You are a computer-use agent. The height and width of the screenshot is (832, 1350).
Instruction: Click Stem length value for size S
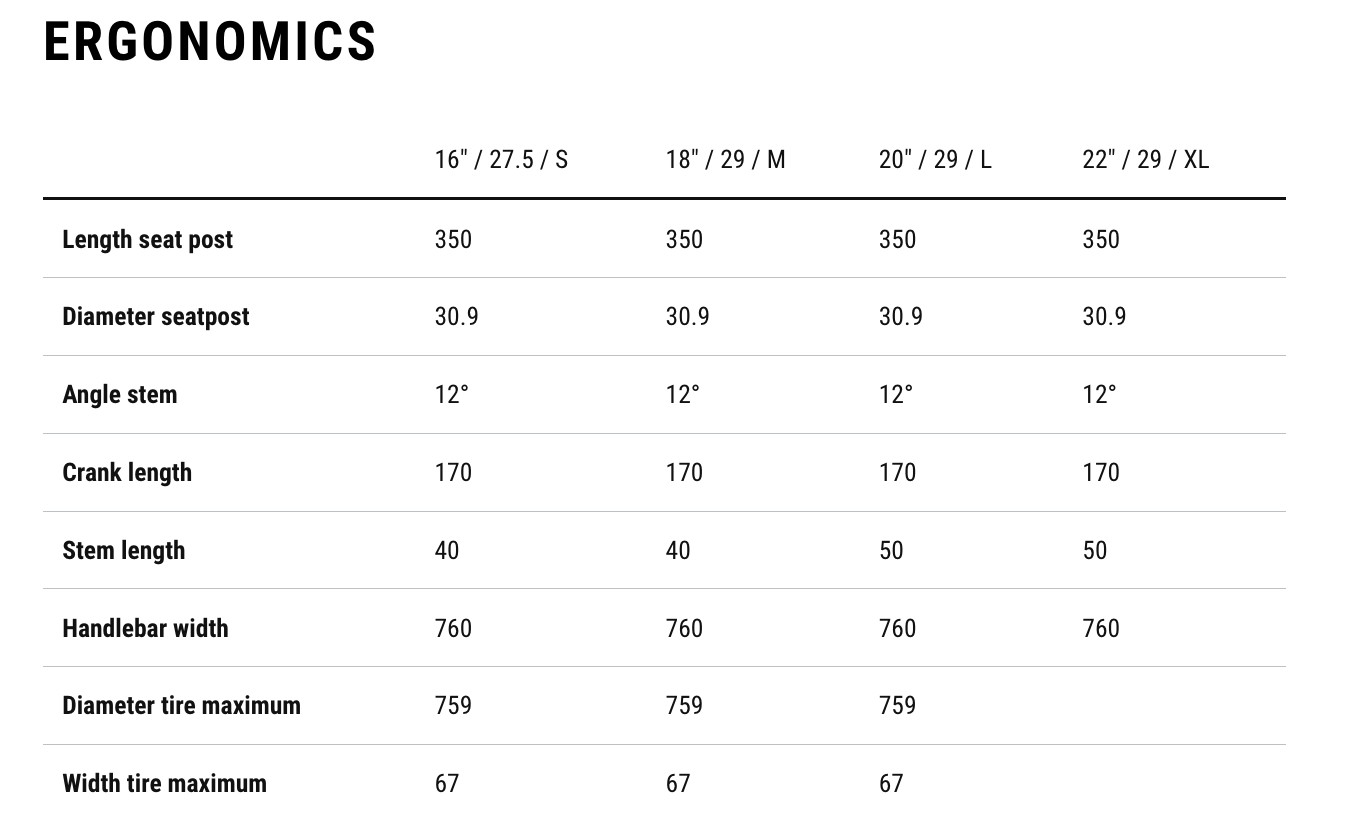pos(447,550)
